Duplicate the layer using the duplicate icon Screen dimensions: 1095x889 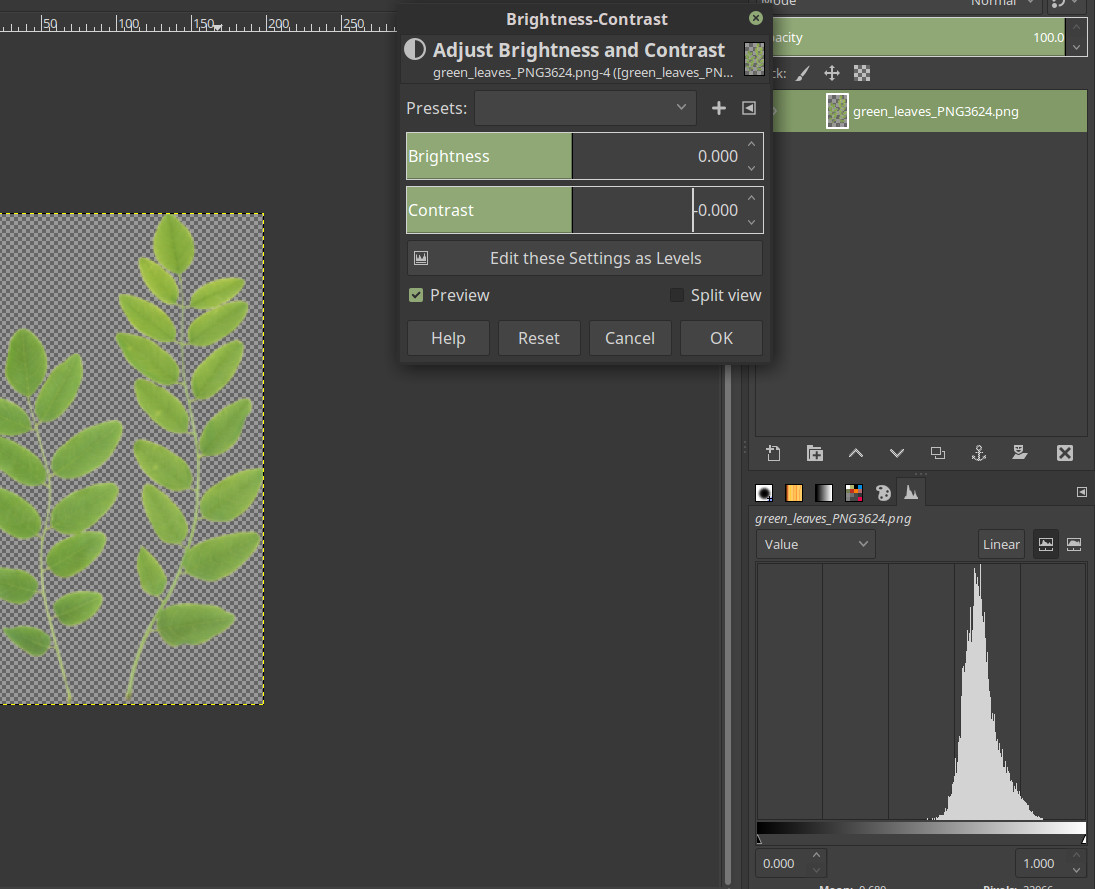tap(937, 453)
